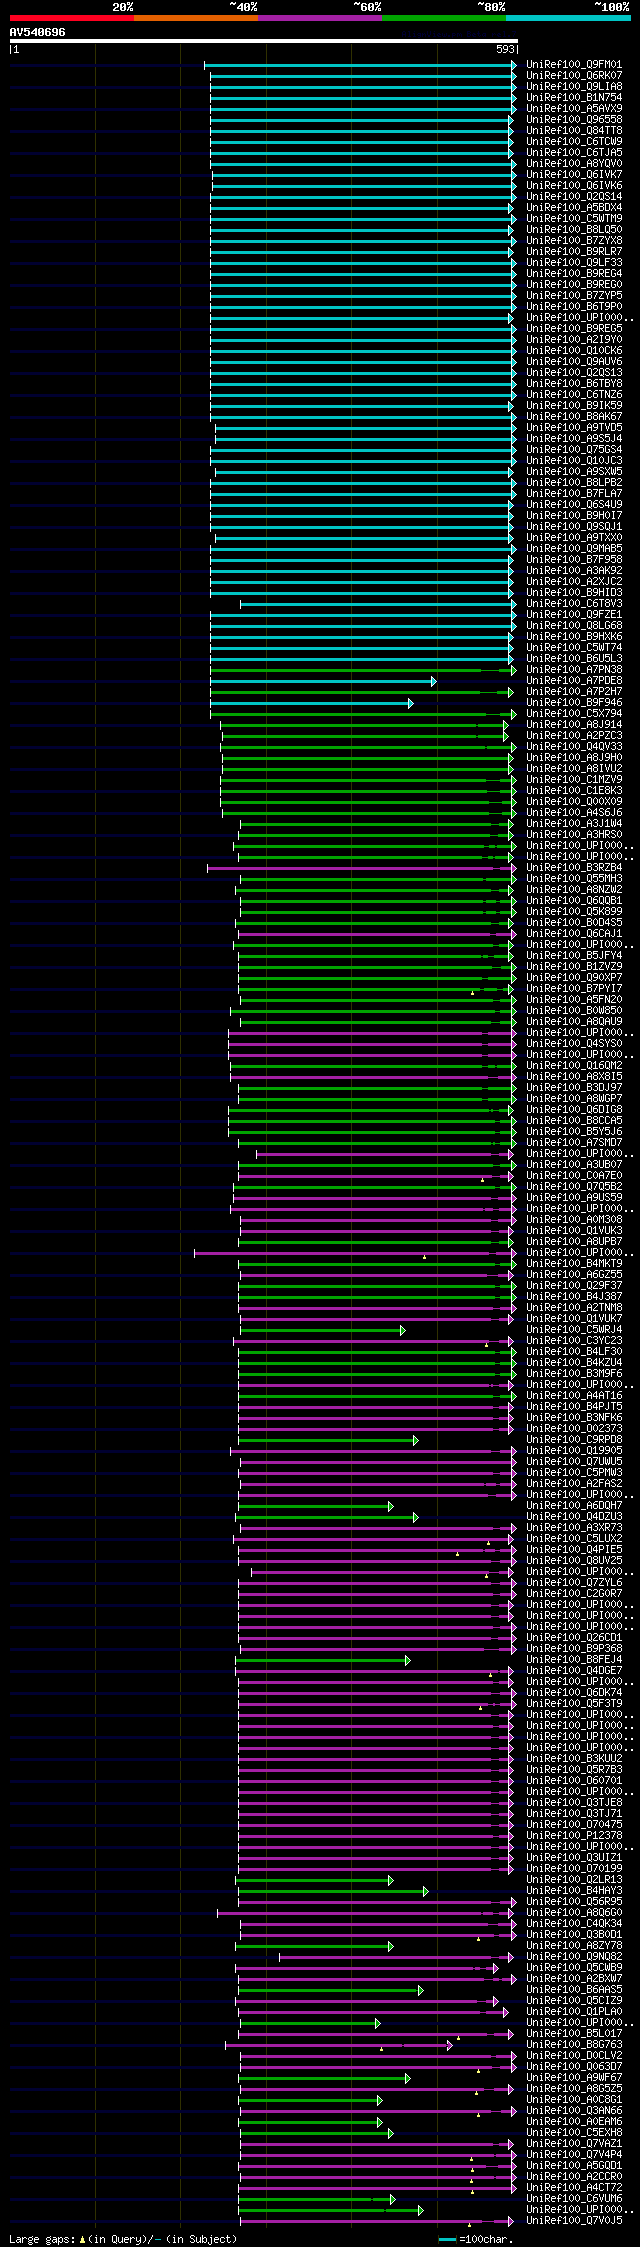Select hit UniRef100_Q9MAB5

[574, 549]
